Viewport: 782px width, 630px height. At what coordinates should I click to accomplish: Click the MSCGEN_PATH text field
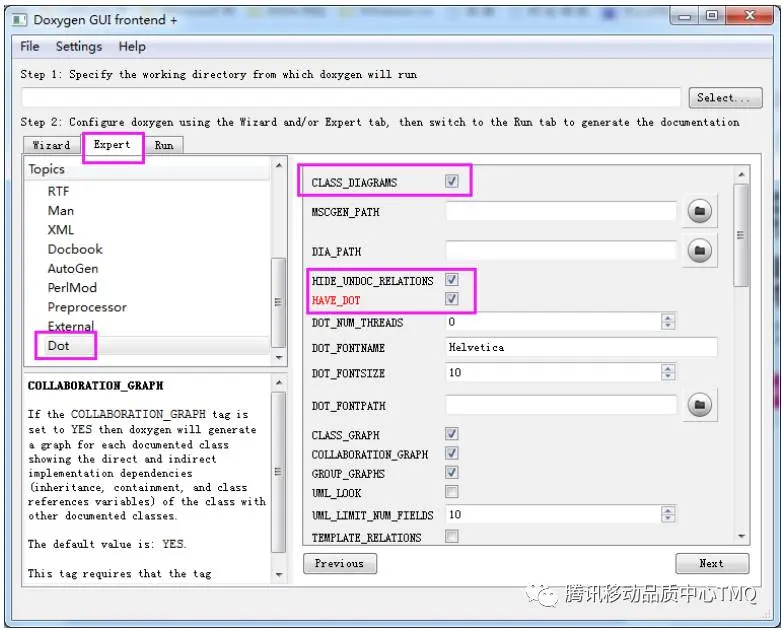coord(561,211)
